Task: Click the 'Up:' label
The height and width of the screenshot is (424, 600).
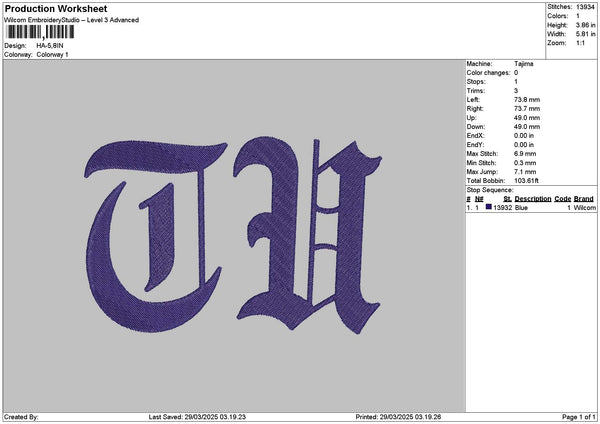Action: 471,118
